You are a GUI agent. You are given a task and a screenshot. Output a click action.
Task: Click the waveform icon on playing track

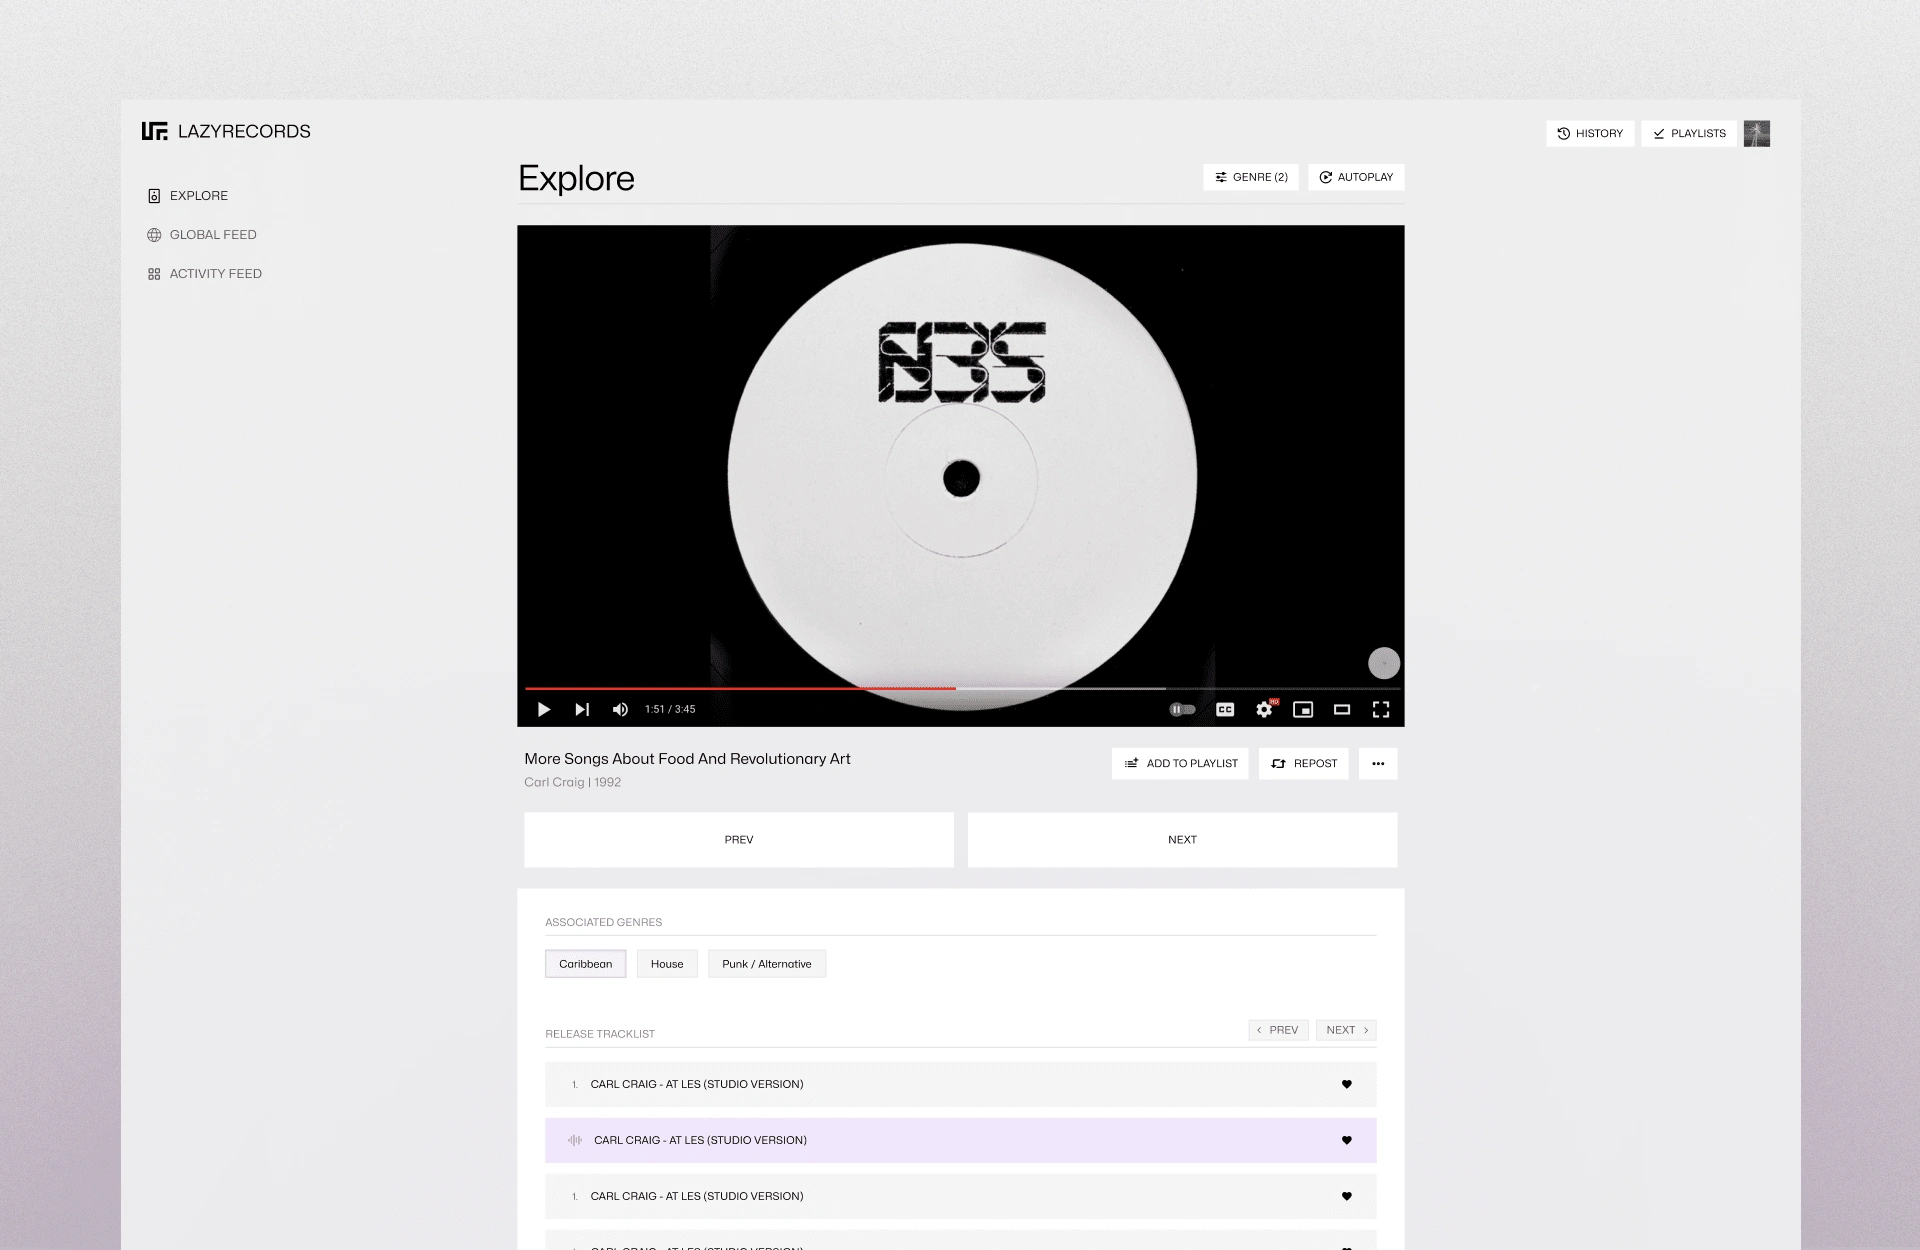575,1140
